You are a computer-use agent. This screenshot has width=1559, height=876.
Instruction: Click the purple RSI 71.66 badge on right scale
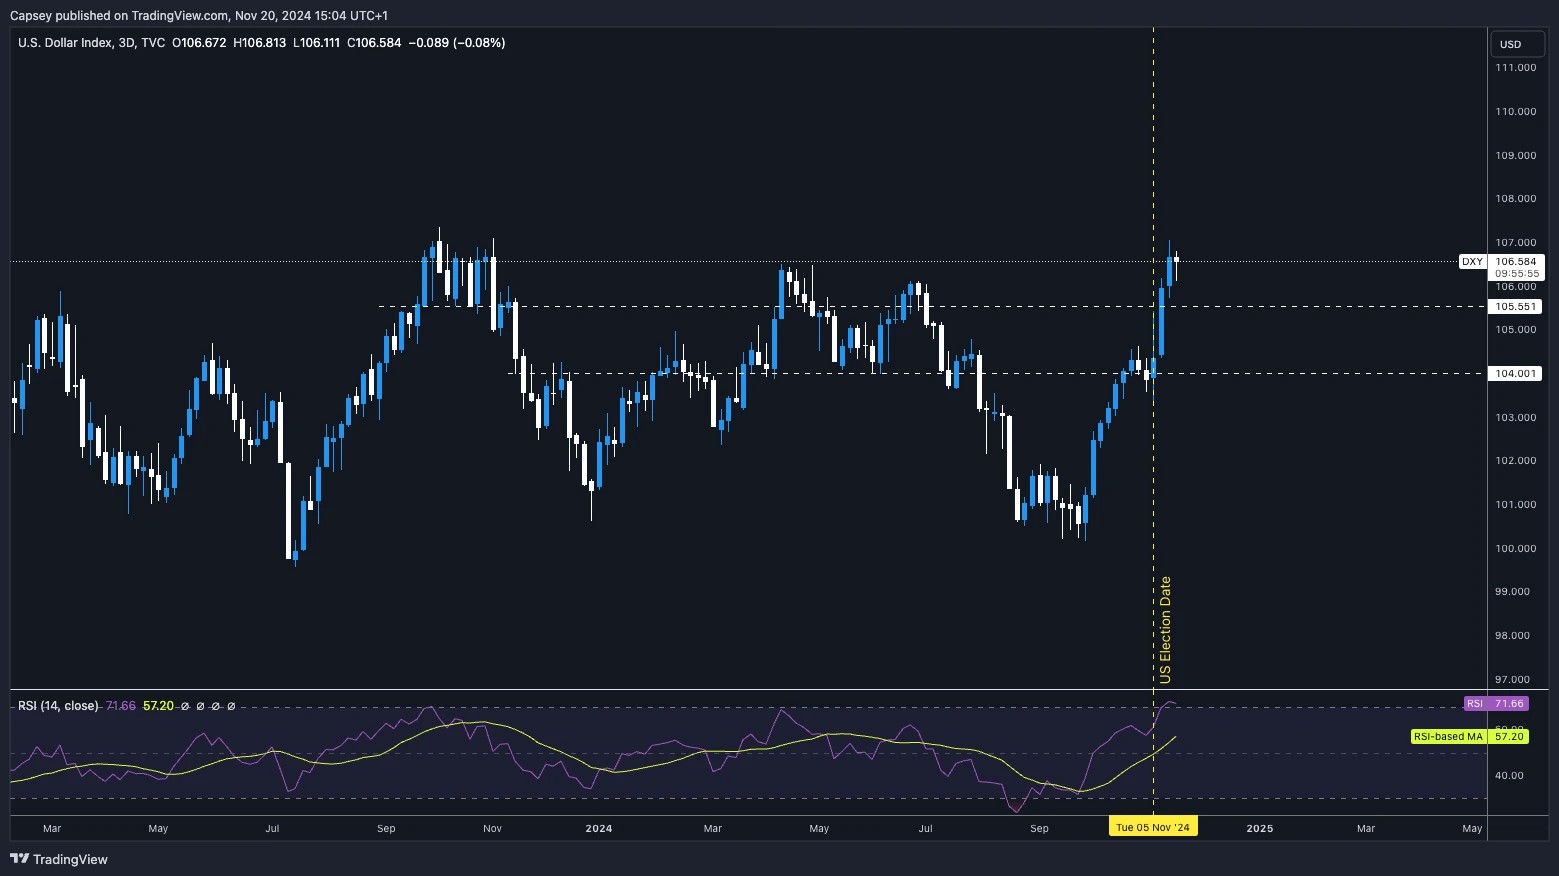click(1496, 703)
